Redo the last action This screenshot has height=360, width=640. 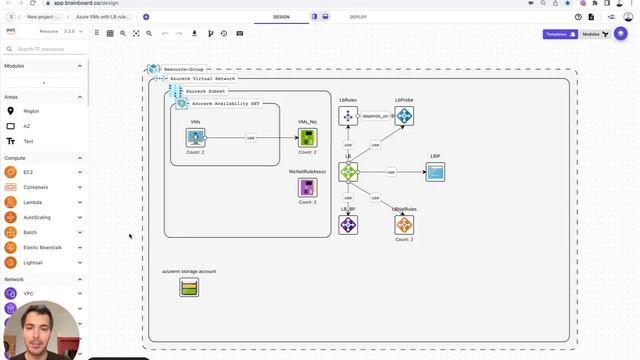tap(178, 33)
